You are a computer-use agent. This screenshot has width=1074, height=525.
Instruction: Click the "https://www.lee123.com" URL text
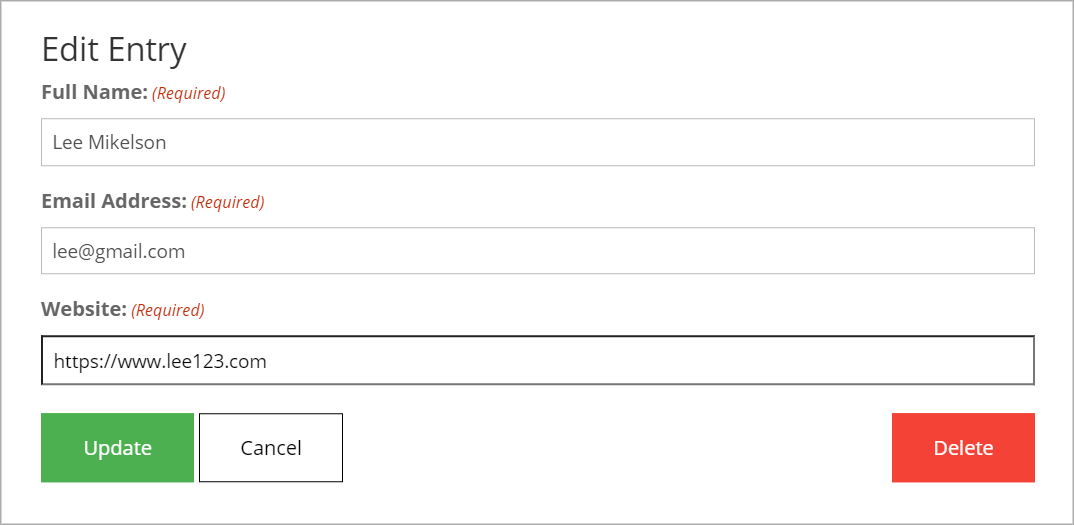pos(160,361)
